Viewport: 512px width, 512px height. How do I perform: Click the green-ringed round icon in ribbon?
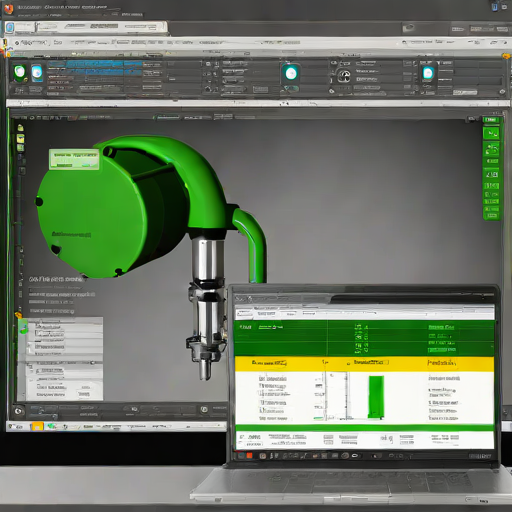[19, 72]
